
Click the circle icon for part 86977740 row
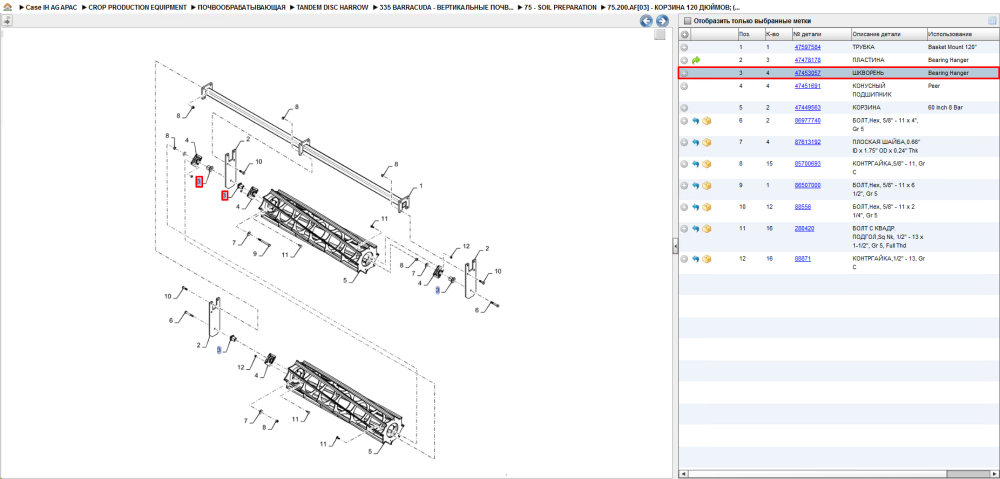pyautogui.click(x=684, y=121)
